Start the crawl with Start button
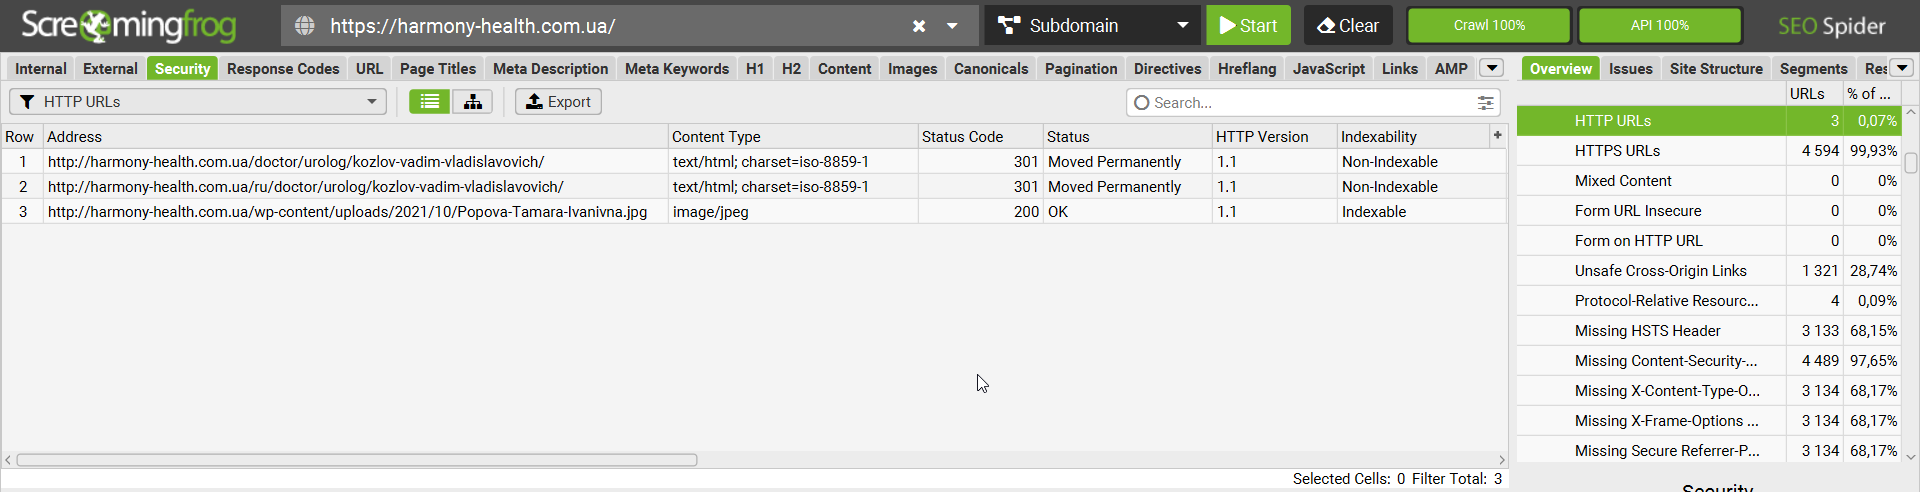This screenshot has width=1920, height=492. (x=1248, y=25)
